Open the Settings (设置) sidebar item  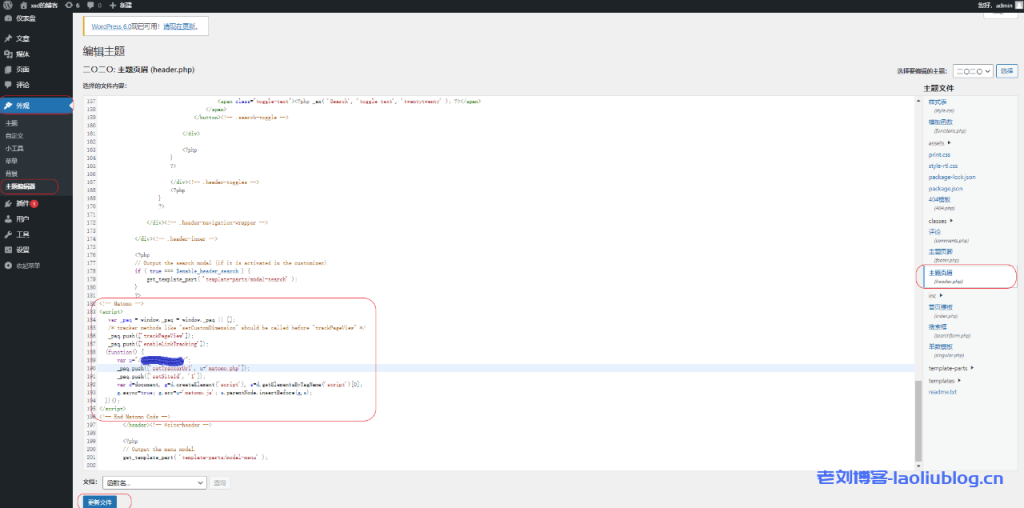pos(22,249)
